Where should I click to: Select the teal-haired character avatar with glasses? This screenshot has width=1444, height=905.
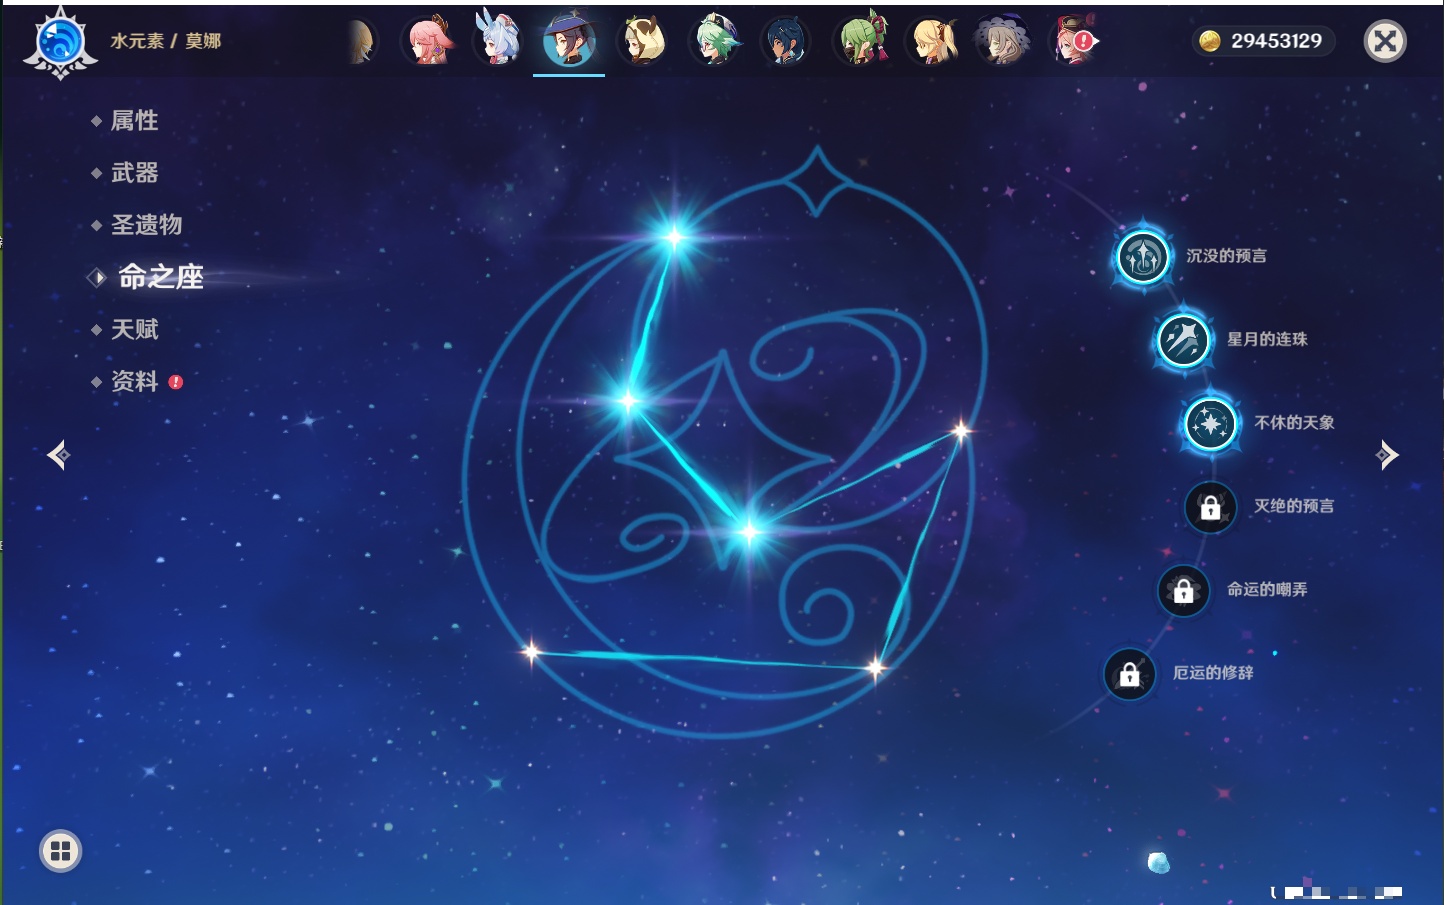click(x=715, y=41)
